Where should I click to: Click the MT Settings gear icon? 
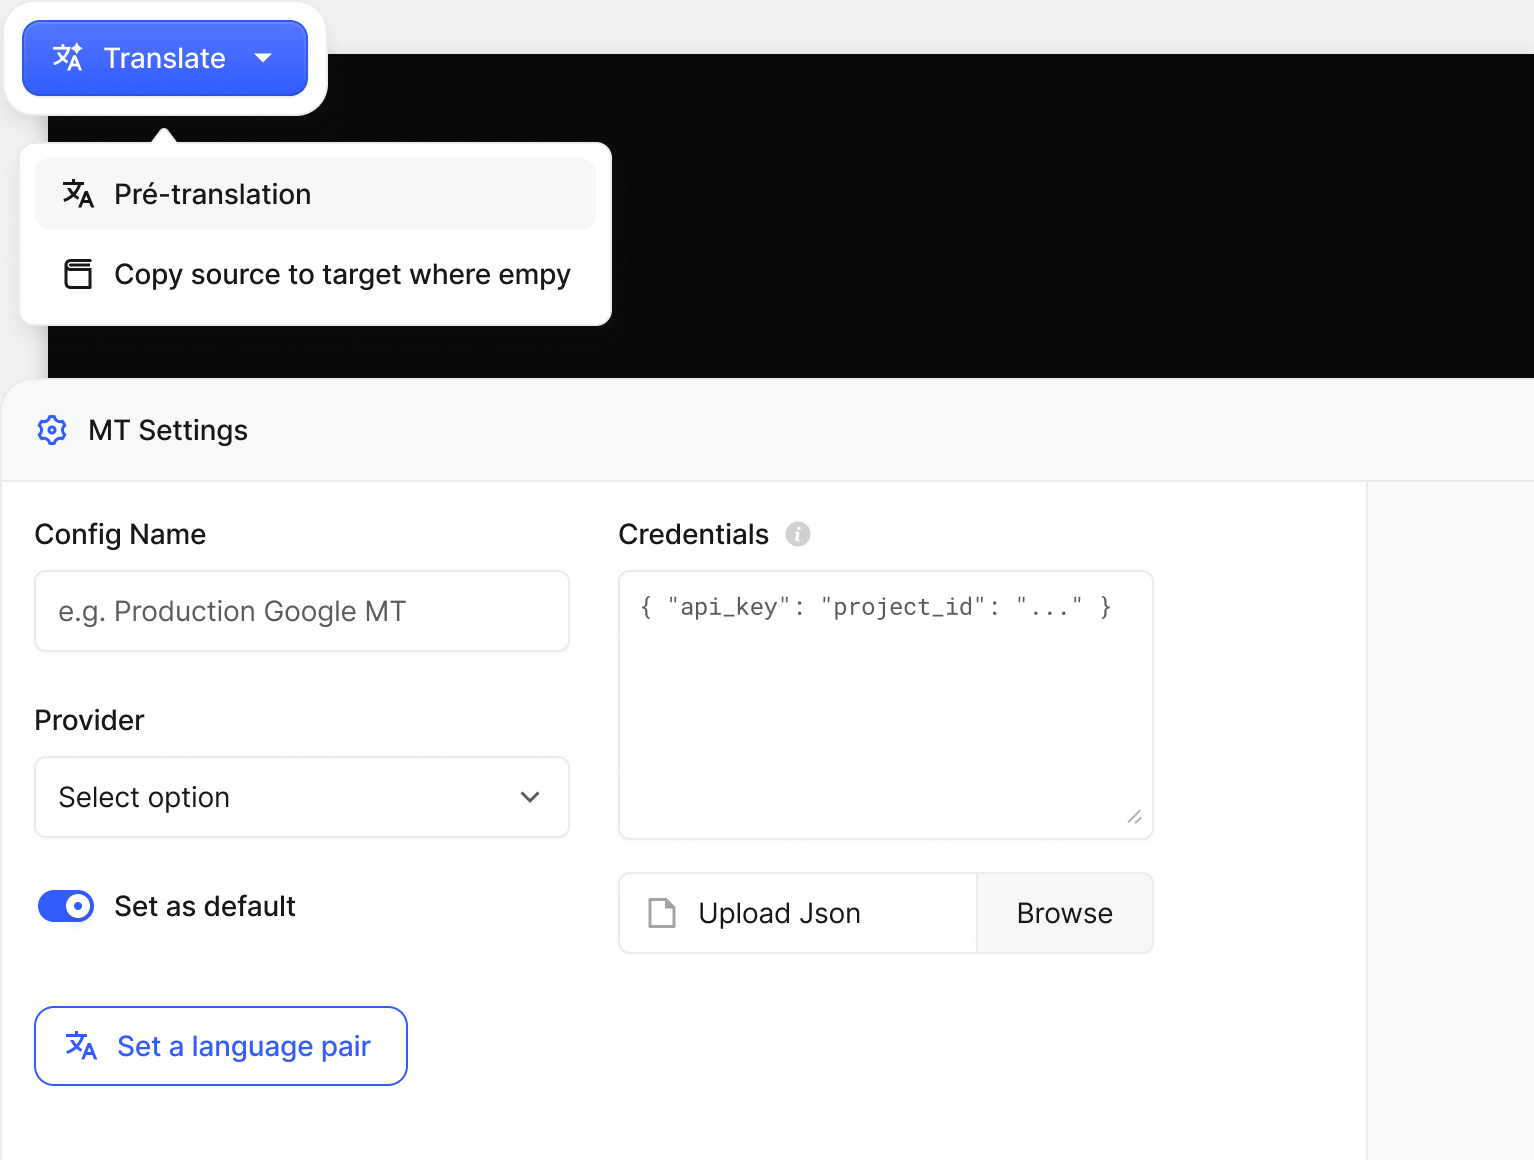(x=52, y=430)
